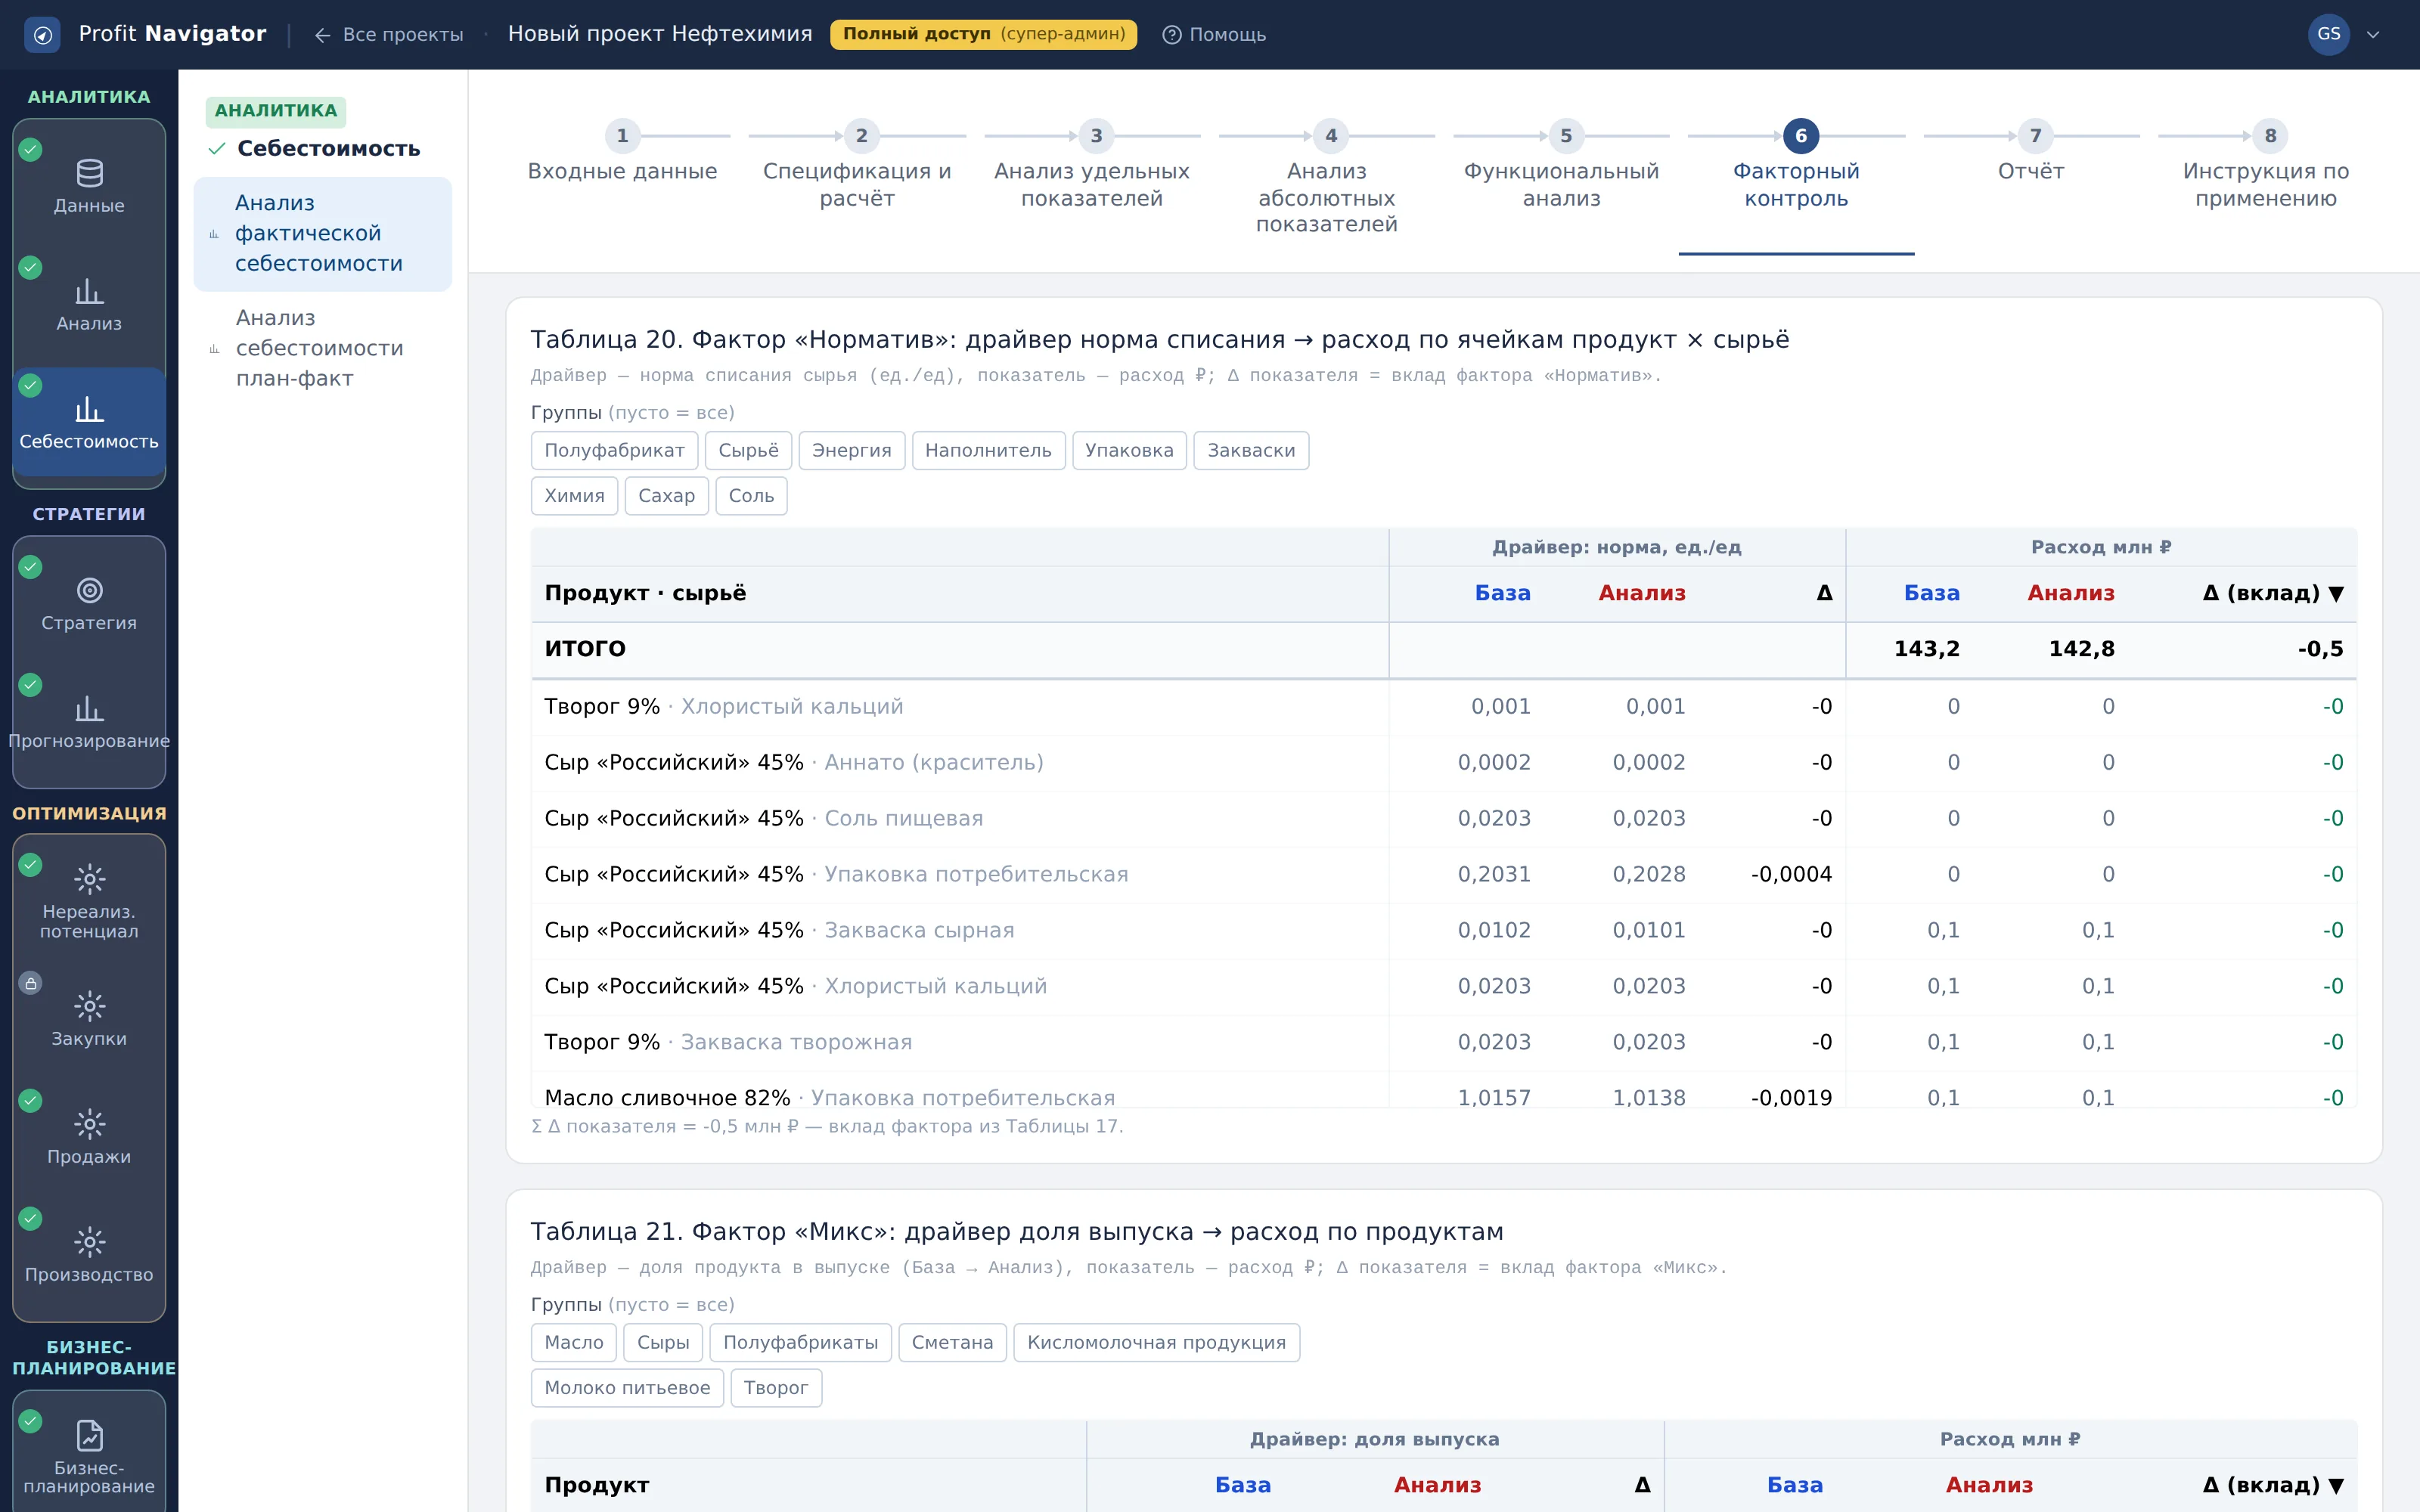This screenshot has height=1512, width=2420.
Task: Open the Бизнес-планирование document icon
Action: (89, 1436)
